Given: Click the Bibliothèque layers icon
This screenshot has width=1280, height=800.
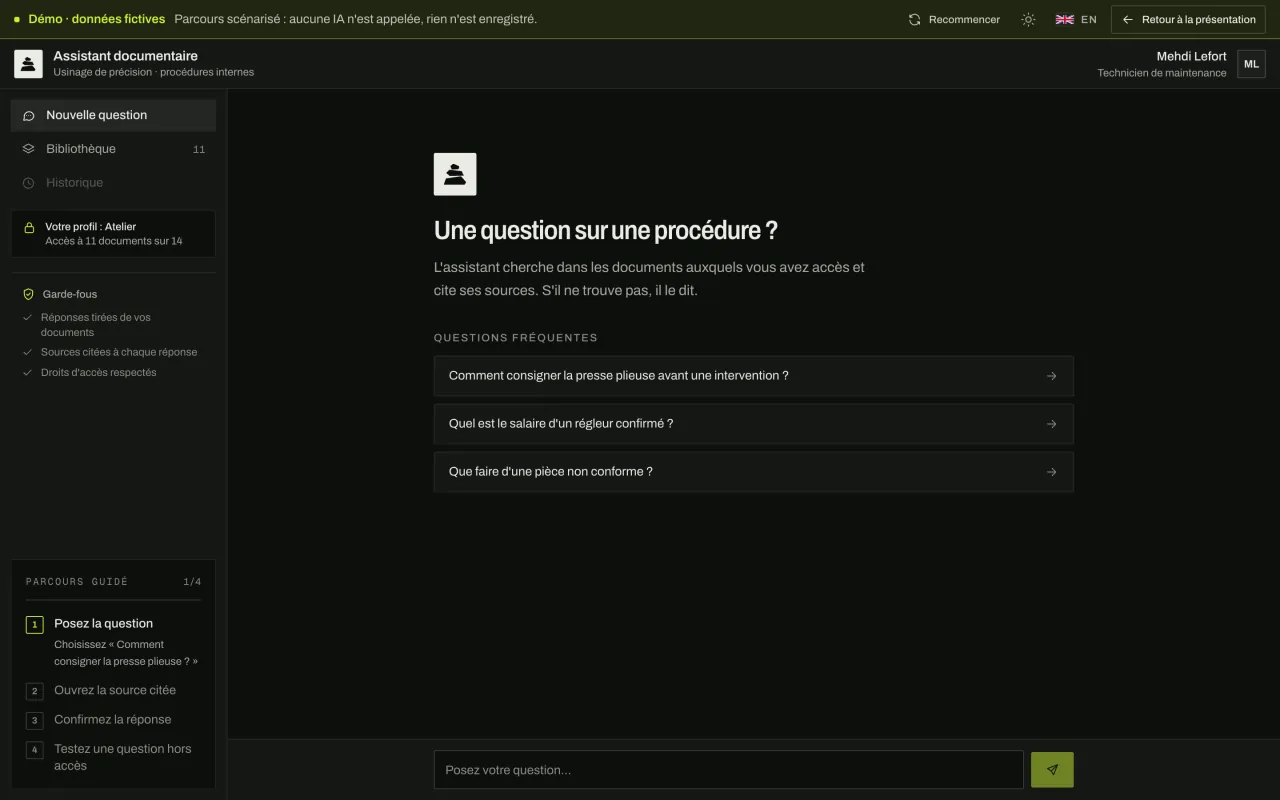Looking at the screenshot, I should pos(29,149).
